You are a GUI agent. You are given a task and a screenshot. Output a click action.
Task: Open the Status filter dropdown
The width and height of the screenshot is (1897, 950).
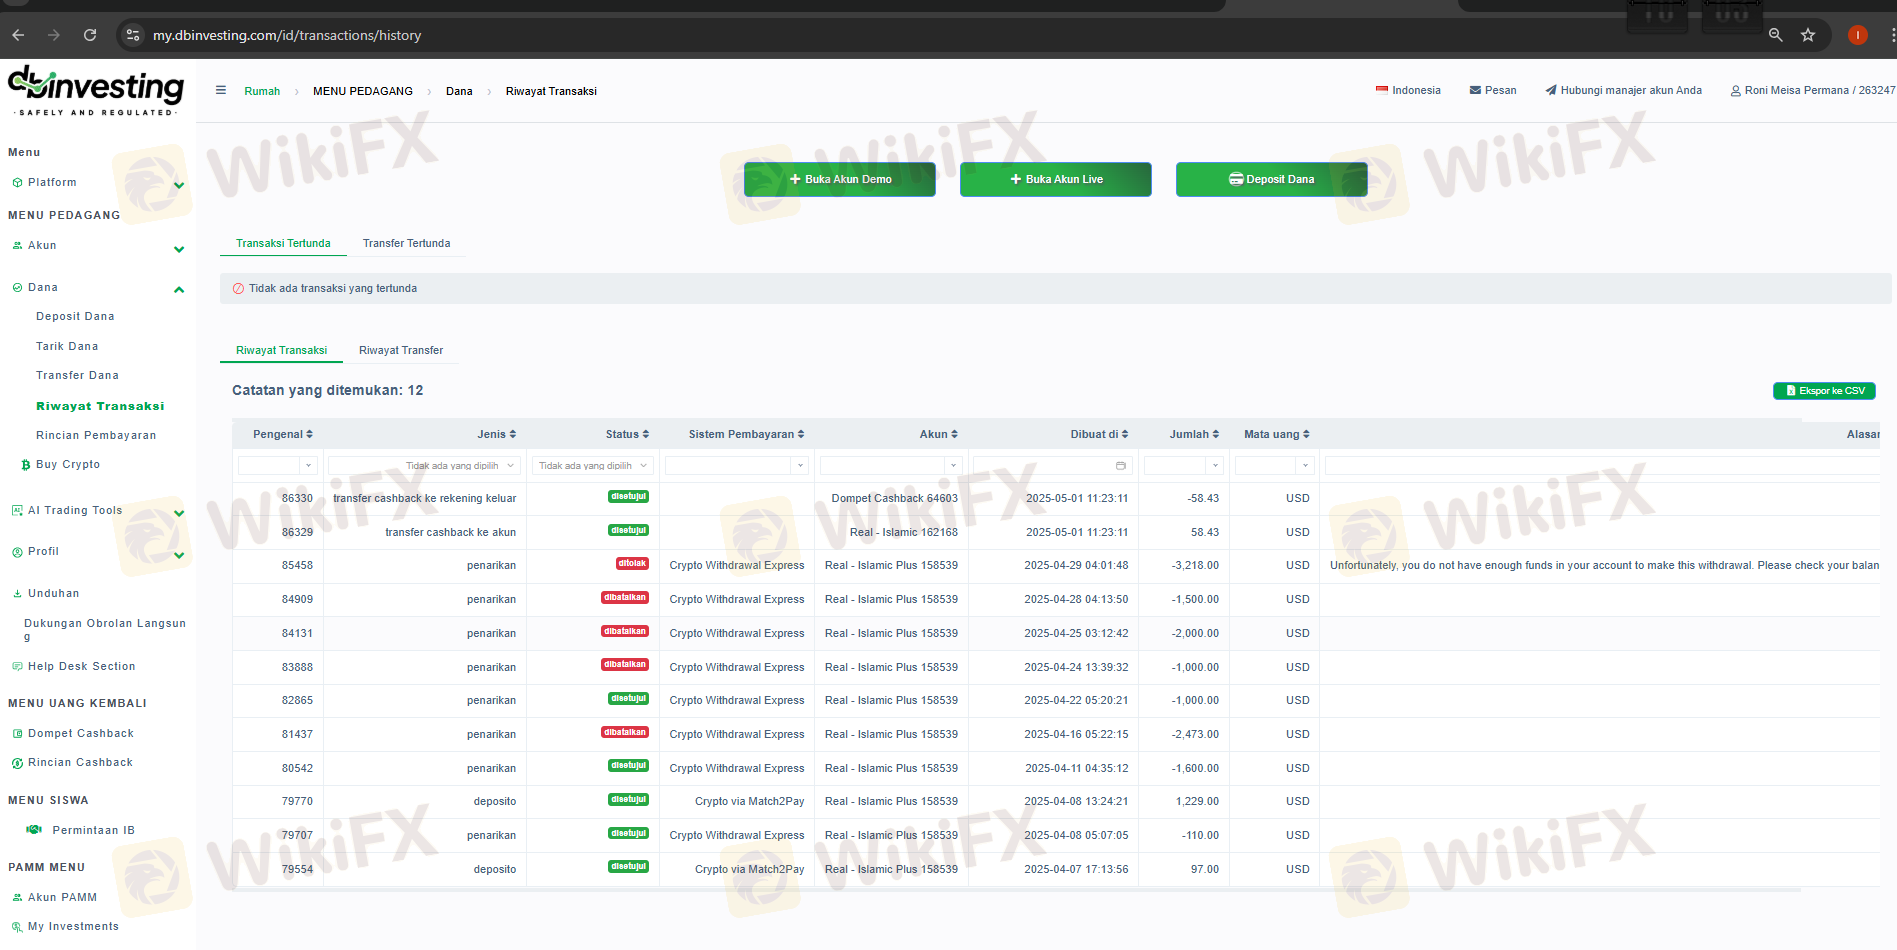(593, 466)
